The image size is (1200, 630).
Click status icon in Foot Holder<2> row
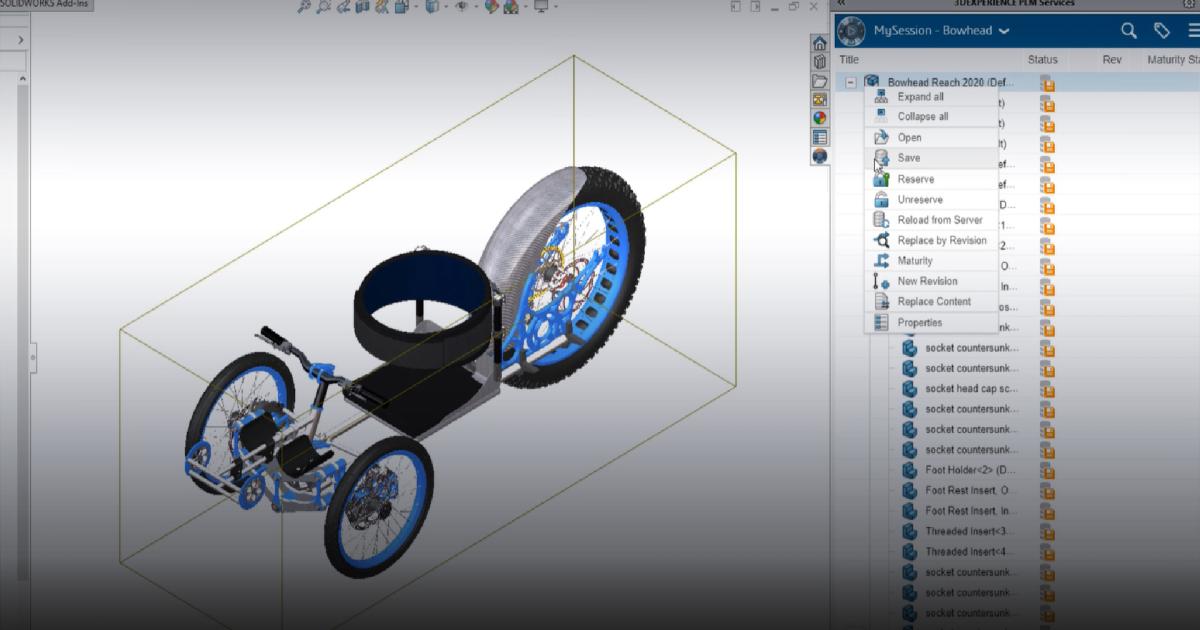(x=1047, y=470)
